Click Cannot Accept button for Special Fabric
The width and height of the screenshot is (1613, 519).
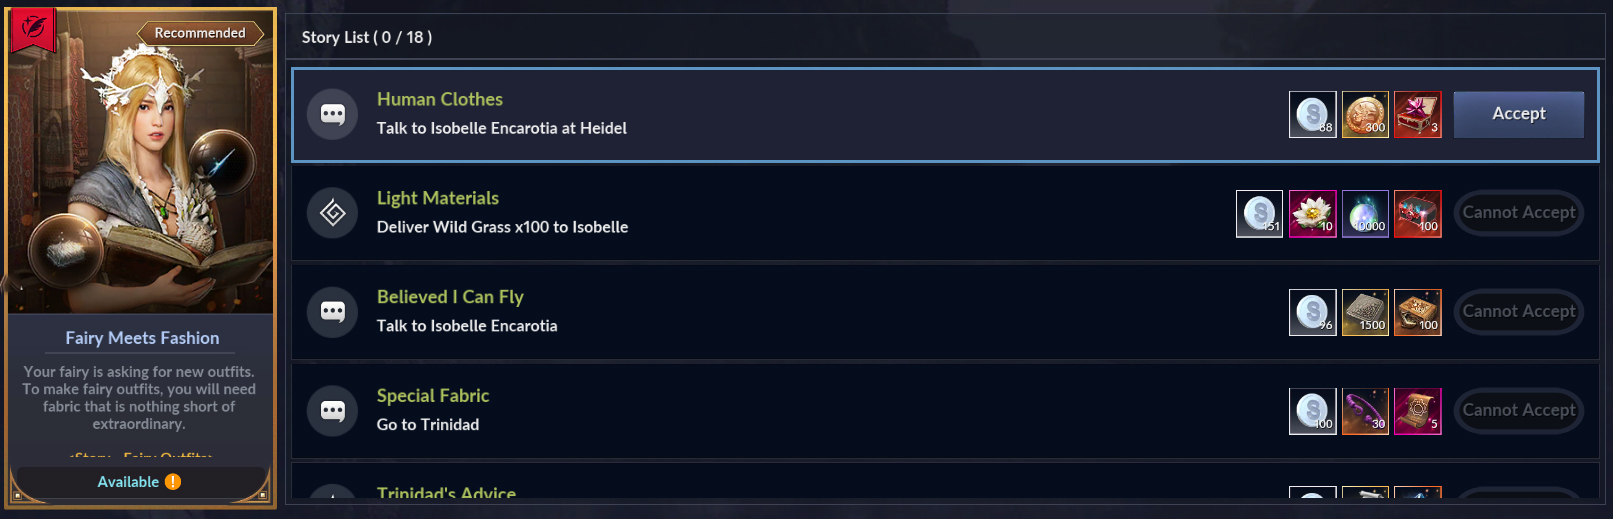point(1518,411)
